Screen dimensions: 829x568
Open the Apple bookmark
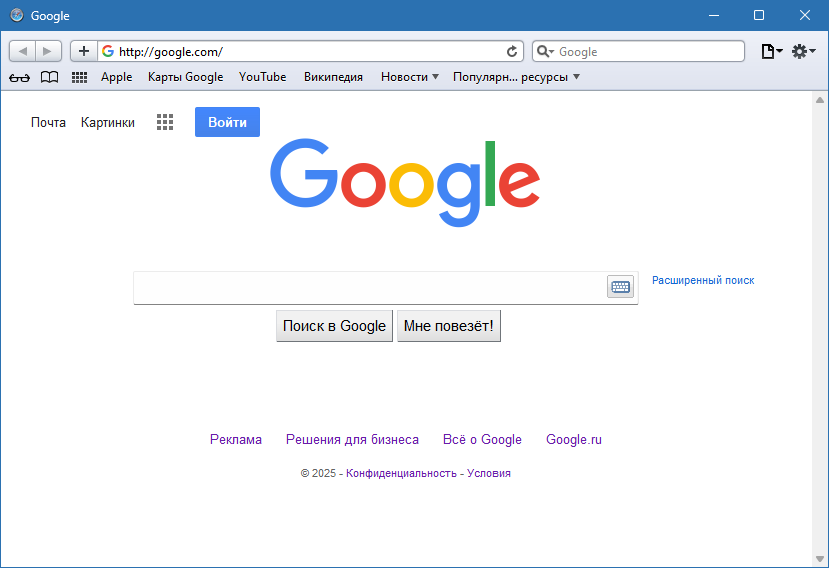tap(116, 77)
